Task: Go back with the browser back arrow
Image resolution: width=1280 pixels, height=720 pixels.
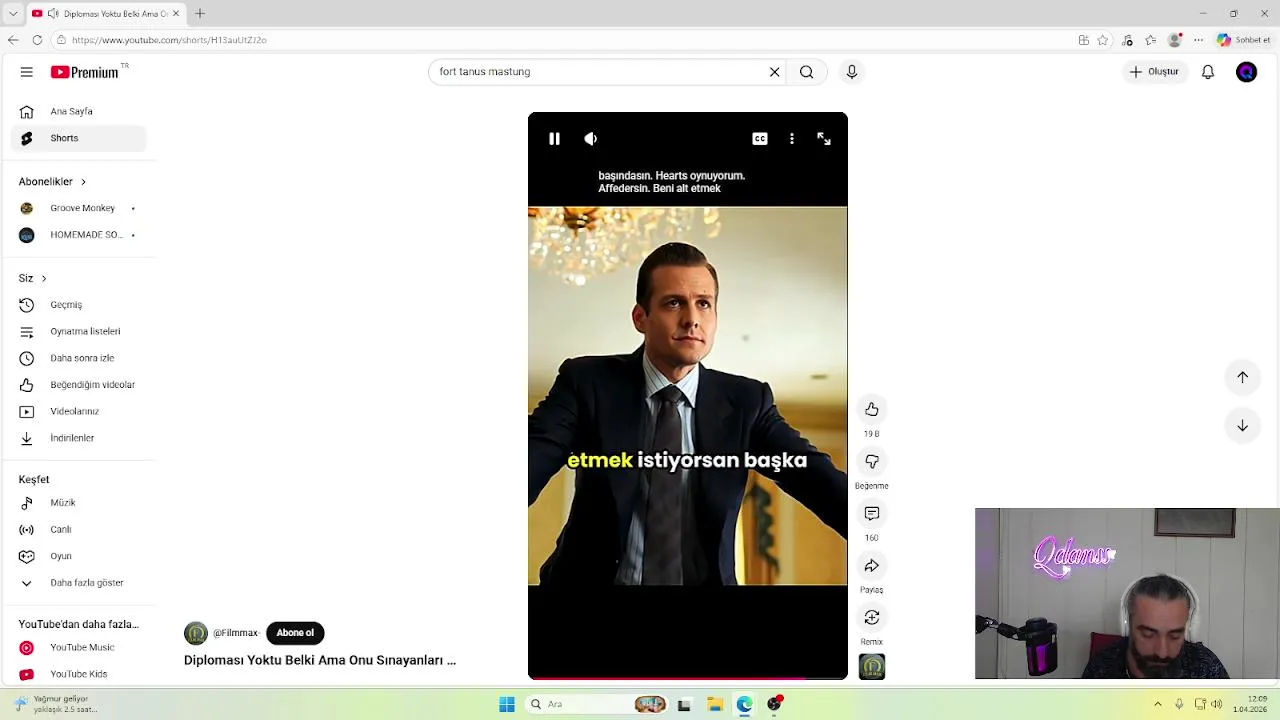Action: click(13, 40)
